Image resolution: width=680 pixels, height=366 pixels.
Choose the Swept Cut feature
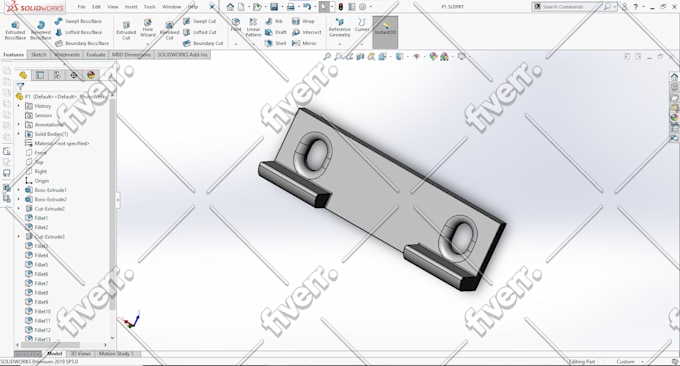point(199,21)
